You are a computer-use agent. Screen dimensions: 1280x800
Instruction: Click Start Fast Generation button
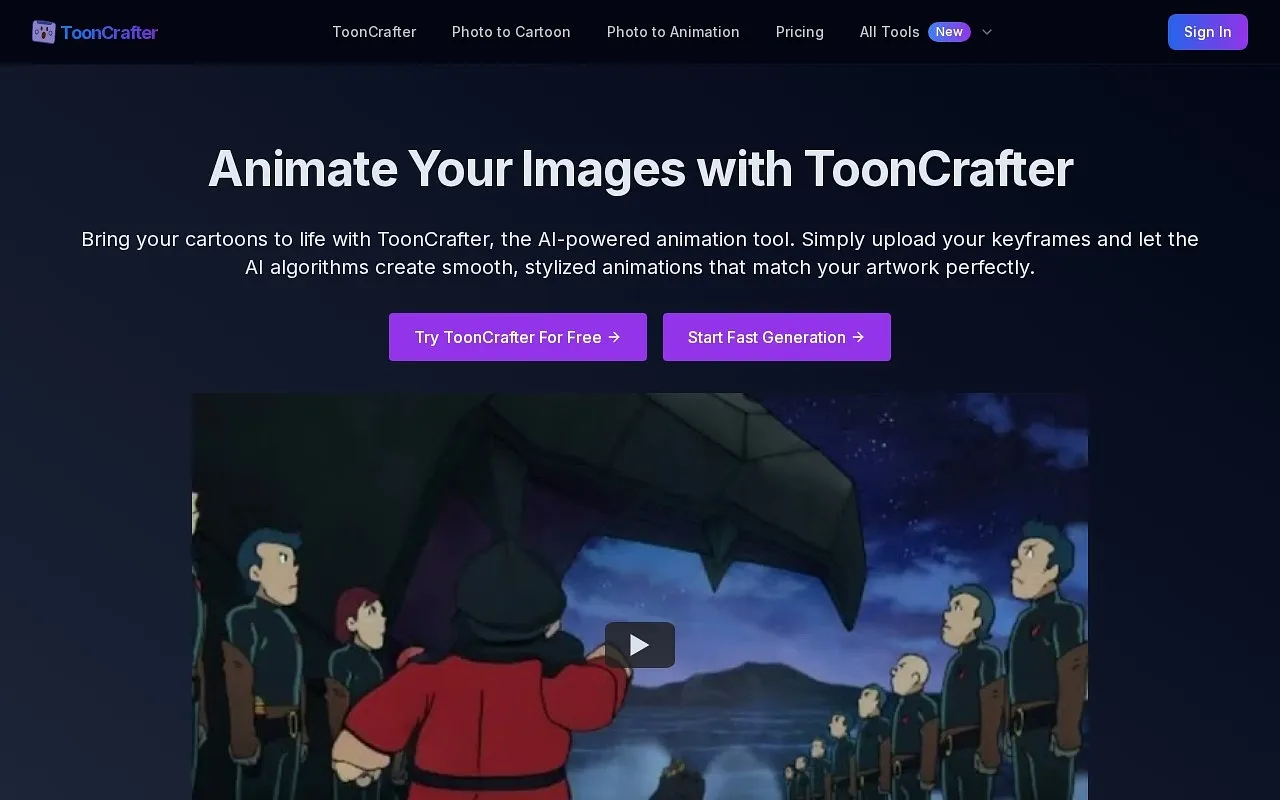[x=777, y=337]
